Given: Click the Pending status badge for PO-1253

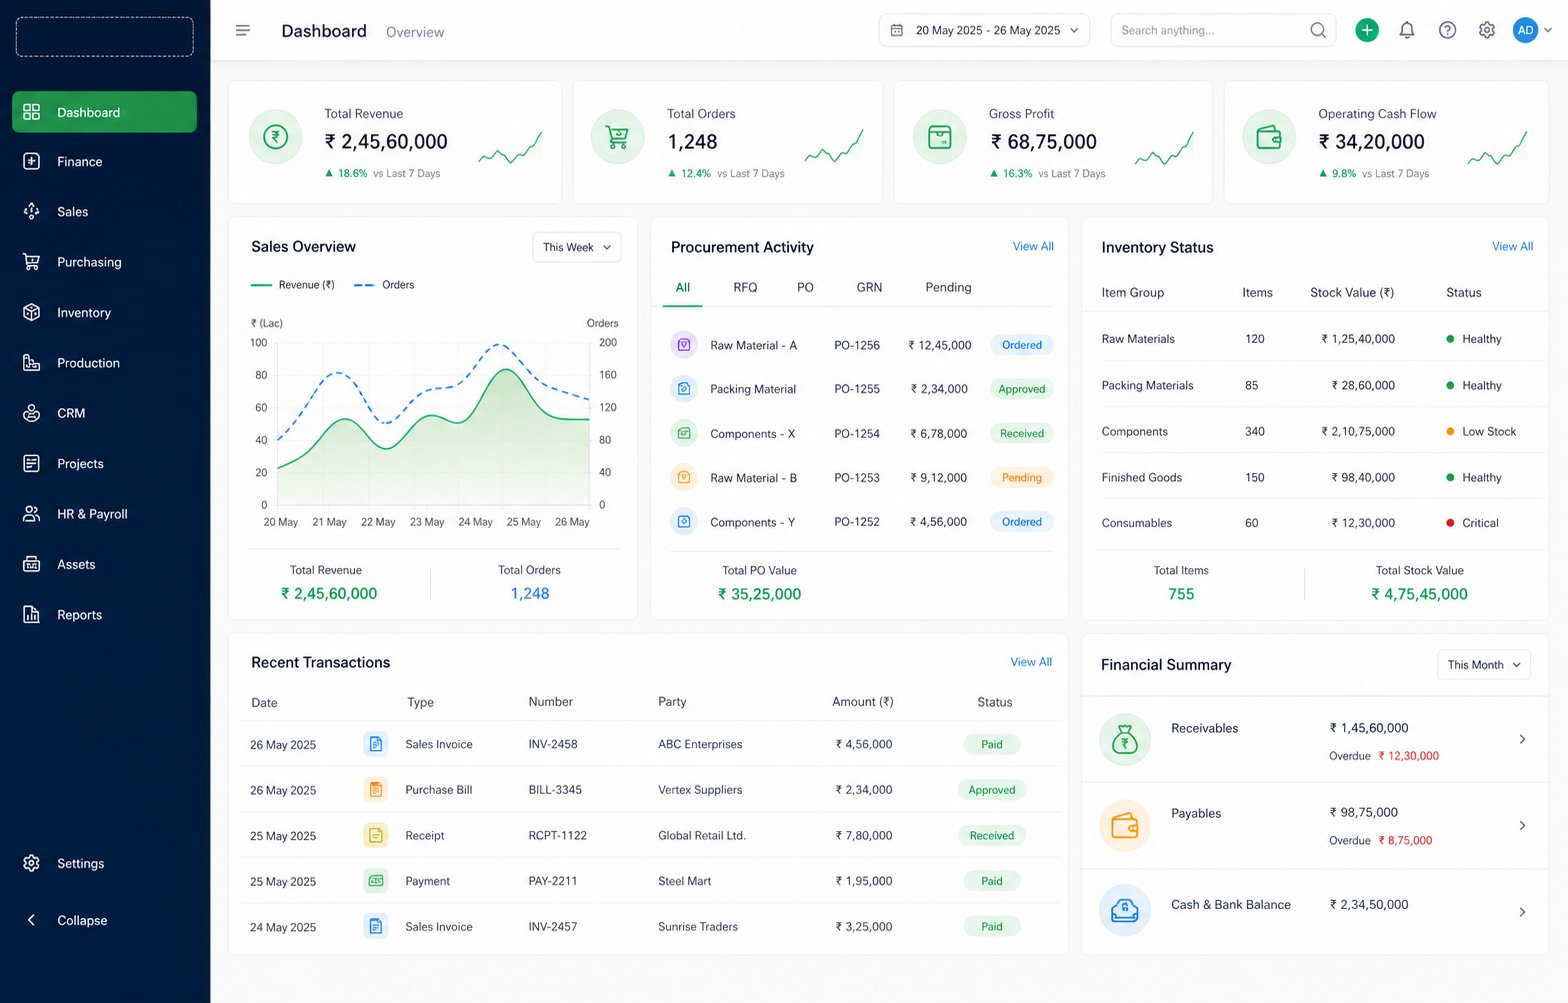Looking at the screenshot, I should click(1021, 478).
